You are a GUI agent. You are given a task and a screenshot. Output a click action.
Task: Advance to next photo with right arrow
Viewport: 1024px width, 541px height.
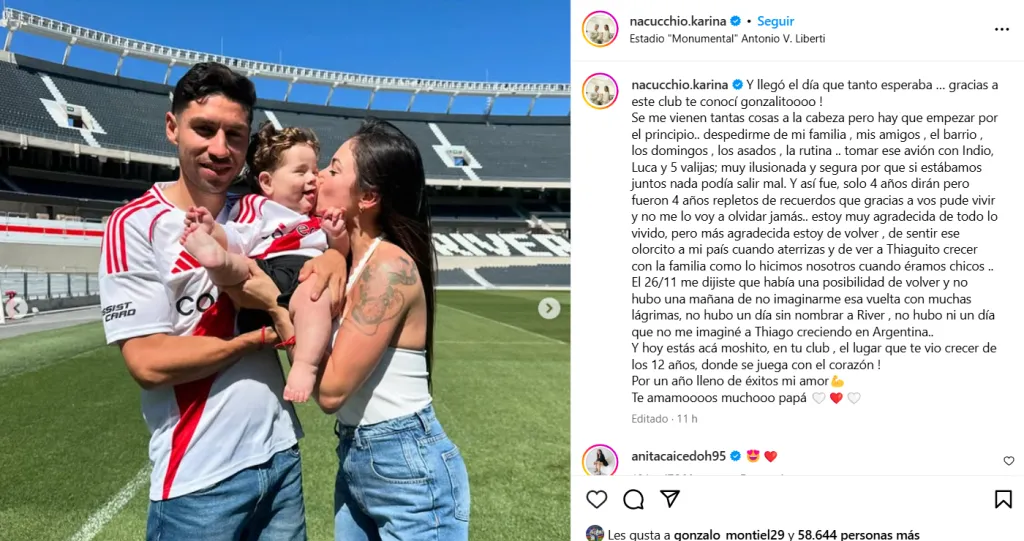pos(549,308)
